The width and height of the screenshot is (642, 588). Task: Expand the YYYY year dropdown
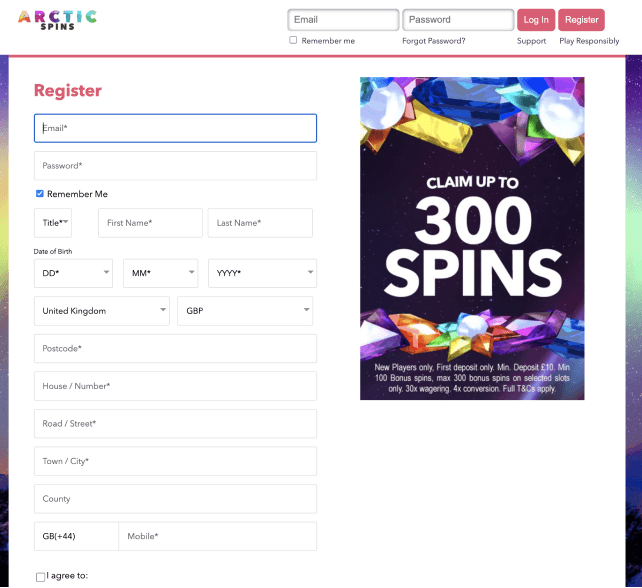pos(262,273)
